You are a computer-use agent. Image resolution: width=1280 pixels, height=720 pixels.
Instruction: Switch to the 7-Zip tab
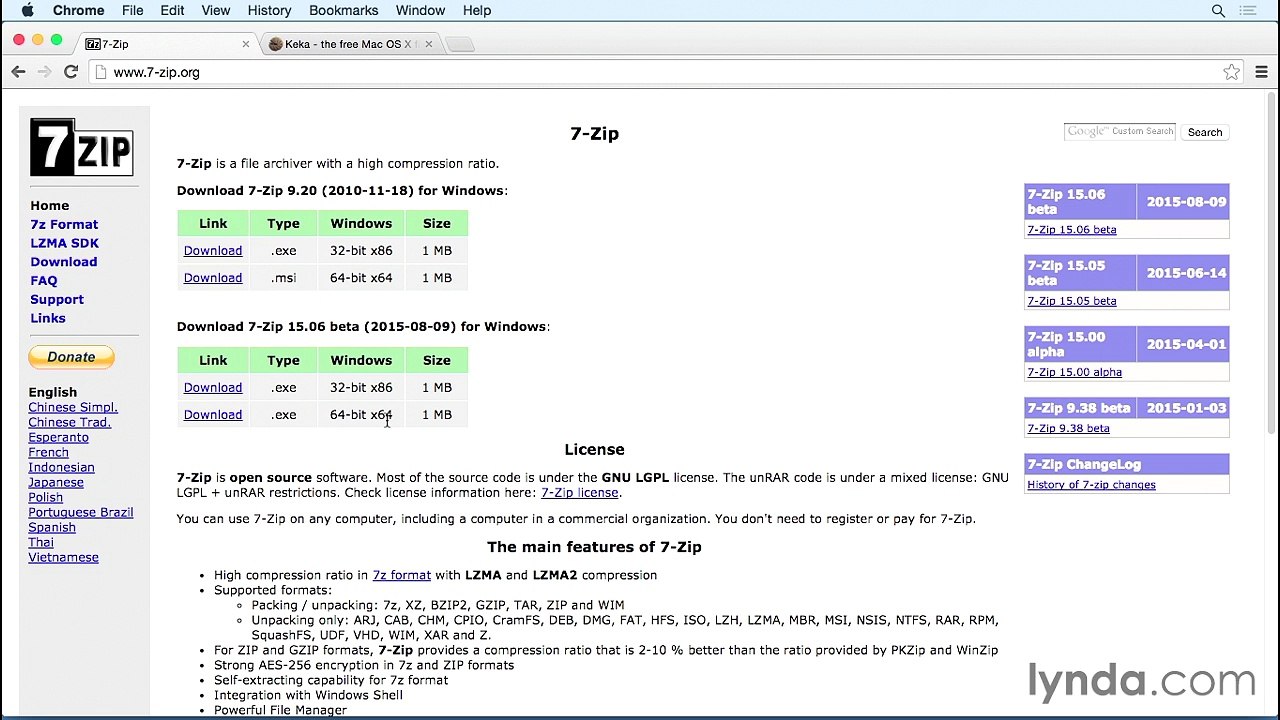(x=165, y=44)
